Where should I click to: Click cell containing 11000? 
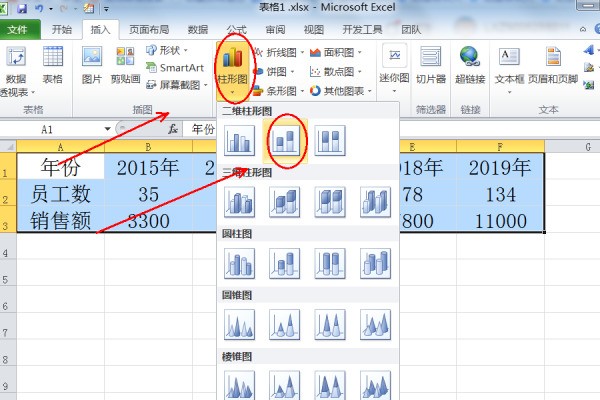(x=500, y=220)
